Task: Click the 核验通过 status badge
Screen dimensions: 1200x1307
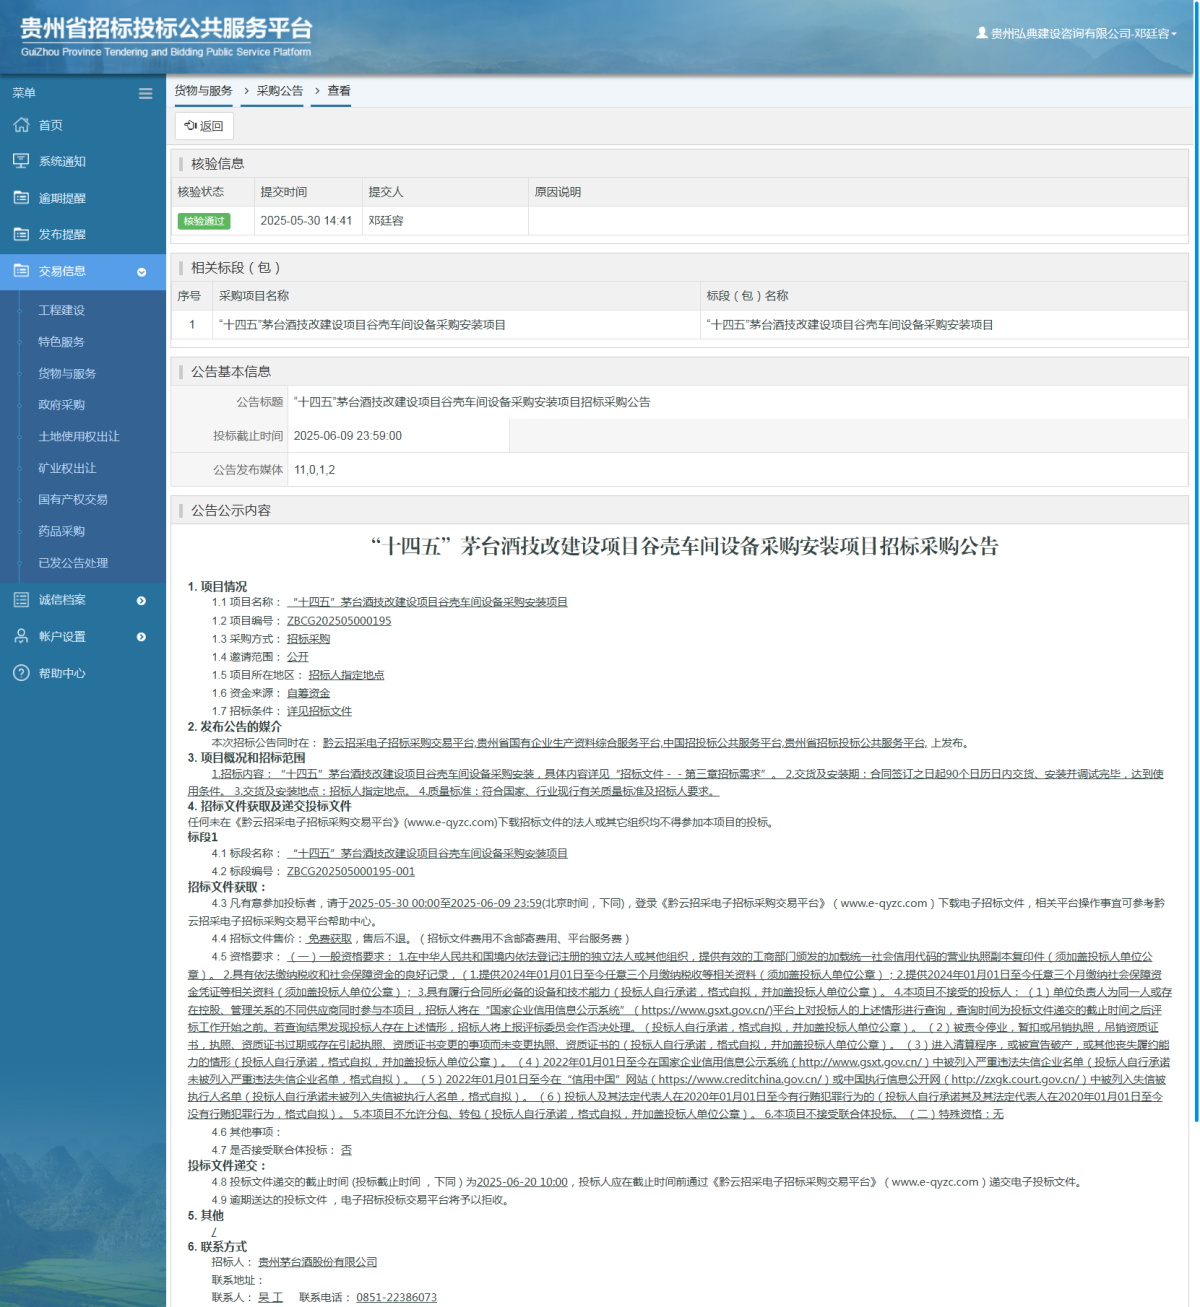Action: 204,220
